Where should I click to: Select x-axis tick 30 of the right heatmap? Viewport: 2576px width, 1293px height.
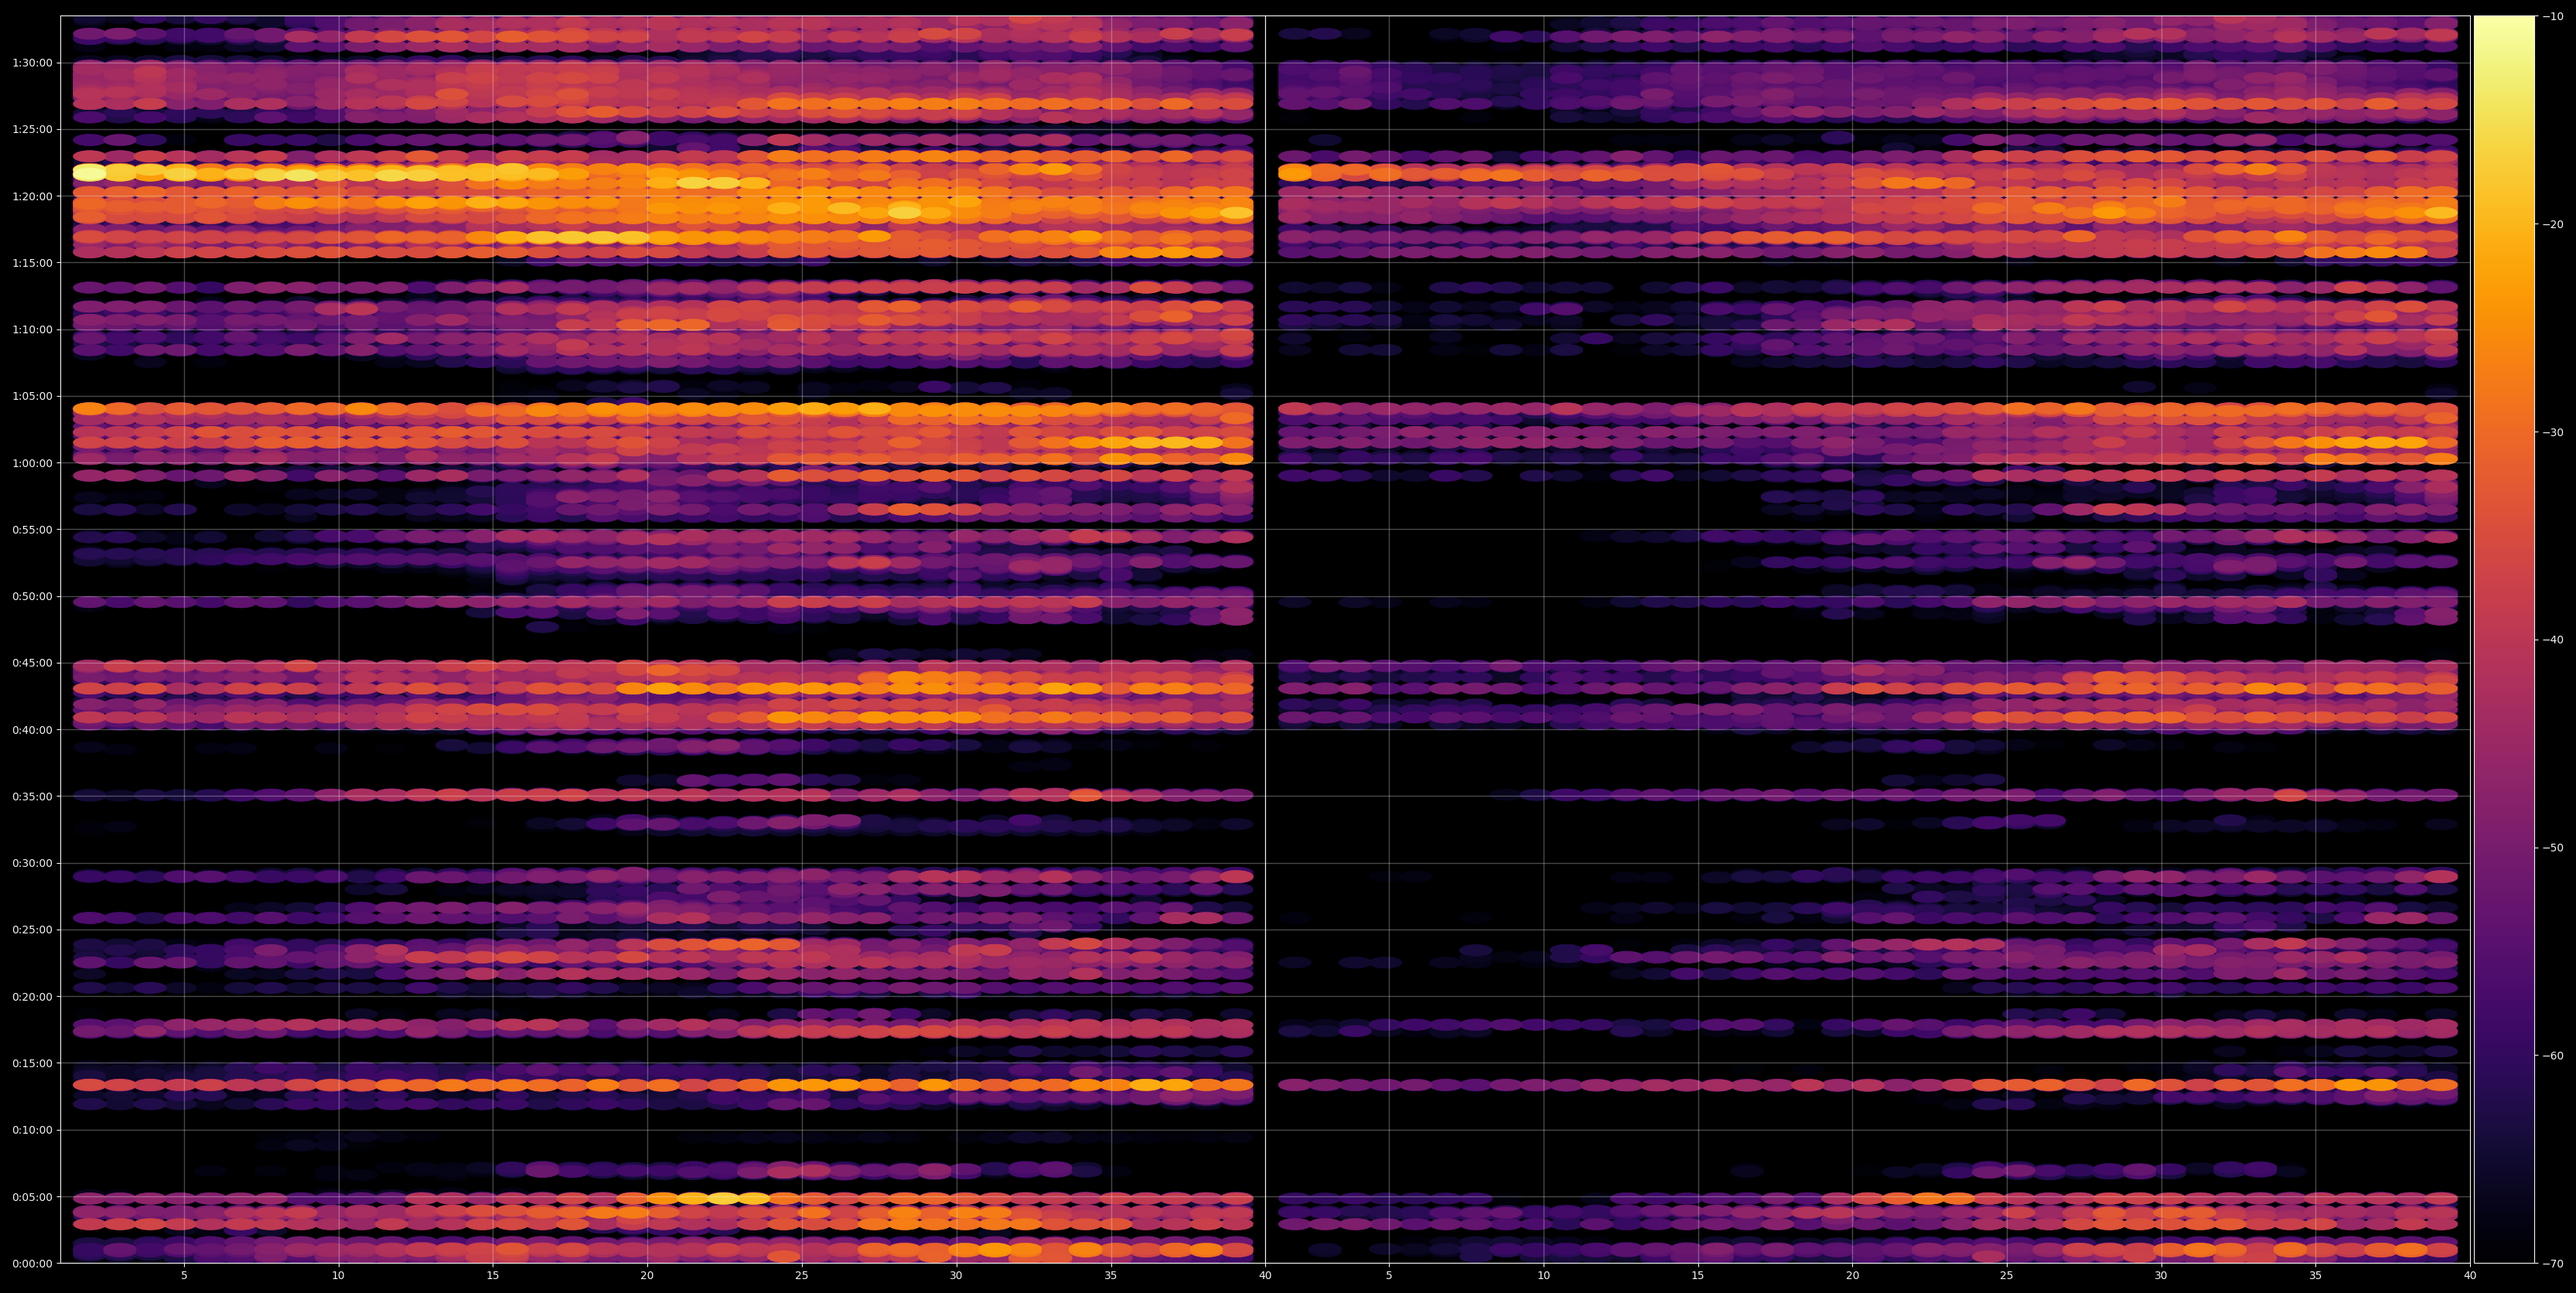coord(2161,1276)
